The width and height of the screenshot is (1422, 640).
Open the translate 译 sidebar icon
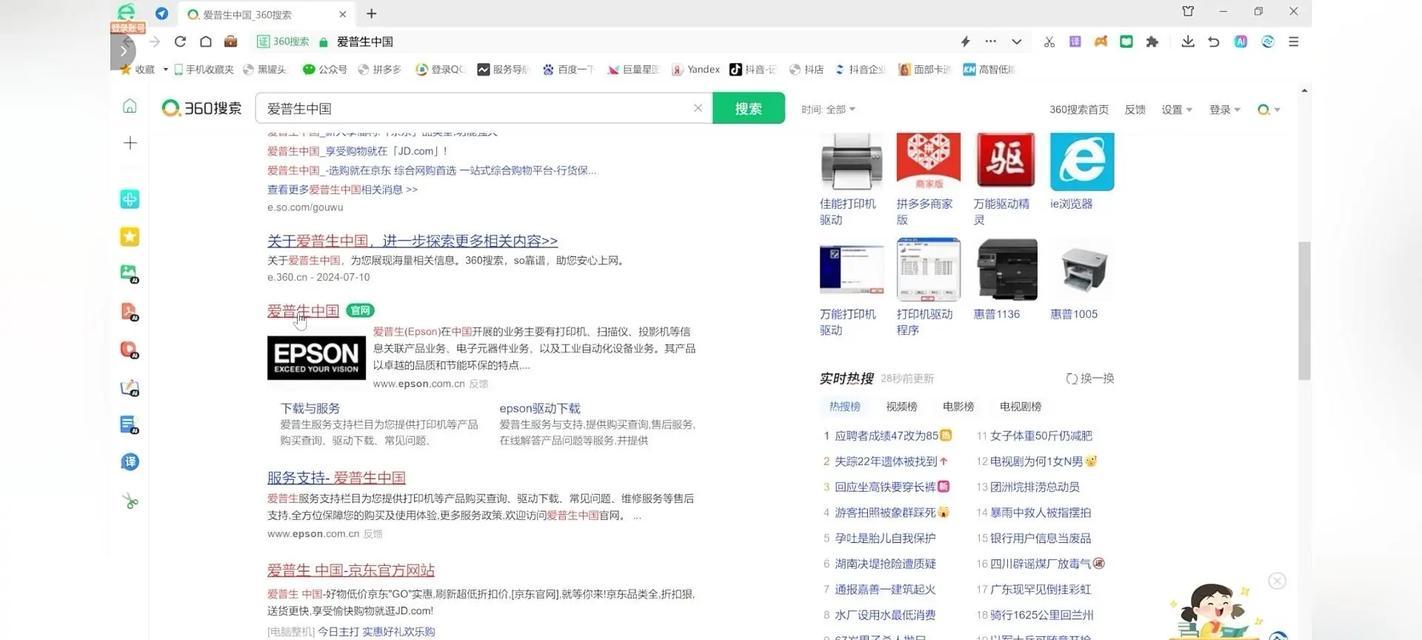[x=130, y=462]
